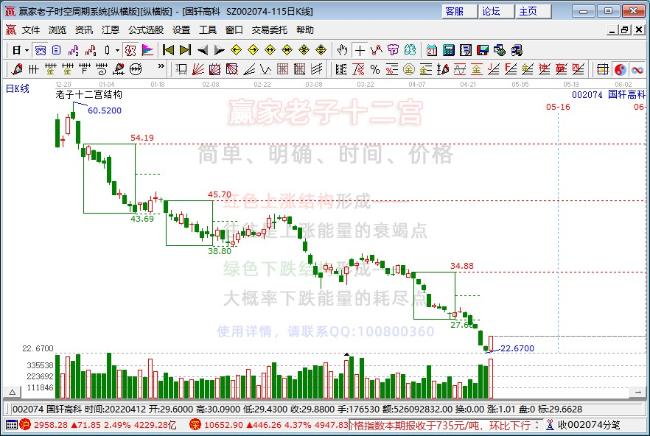Click the 45.70 red price label
The width and height of the screenshot is (650, 436).
click(x=220, y=194)
